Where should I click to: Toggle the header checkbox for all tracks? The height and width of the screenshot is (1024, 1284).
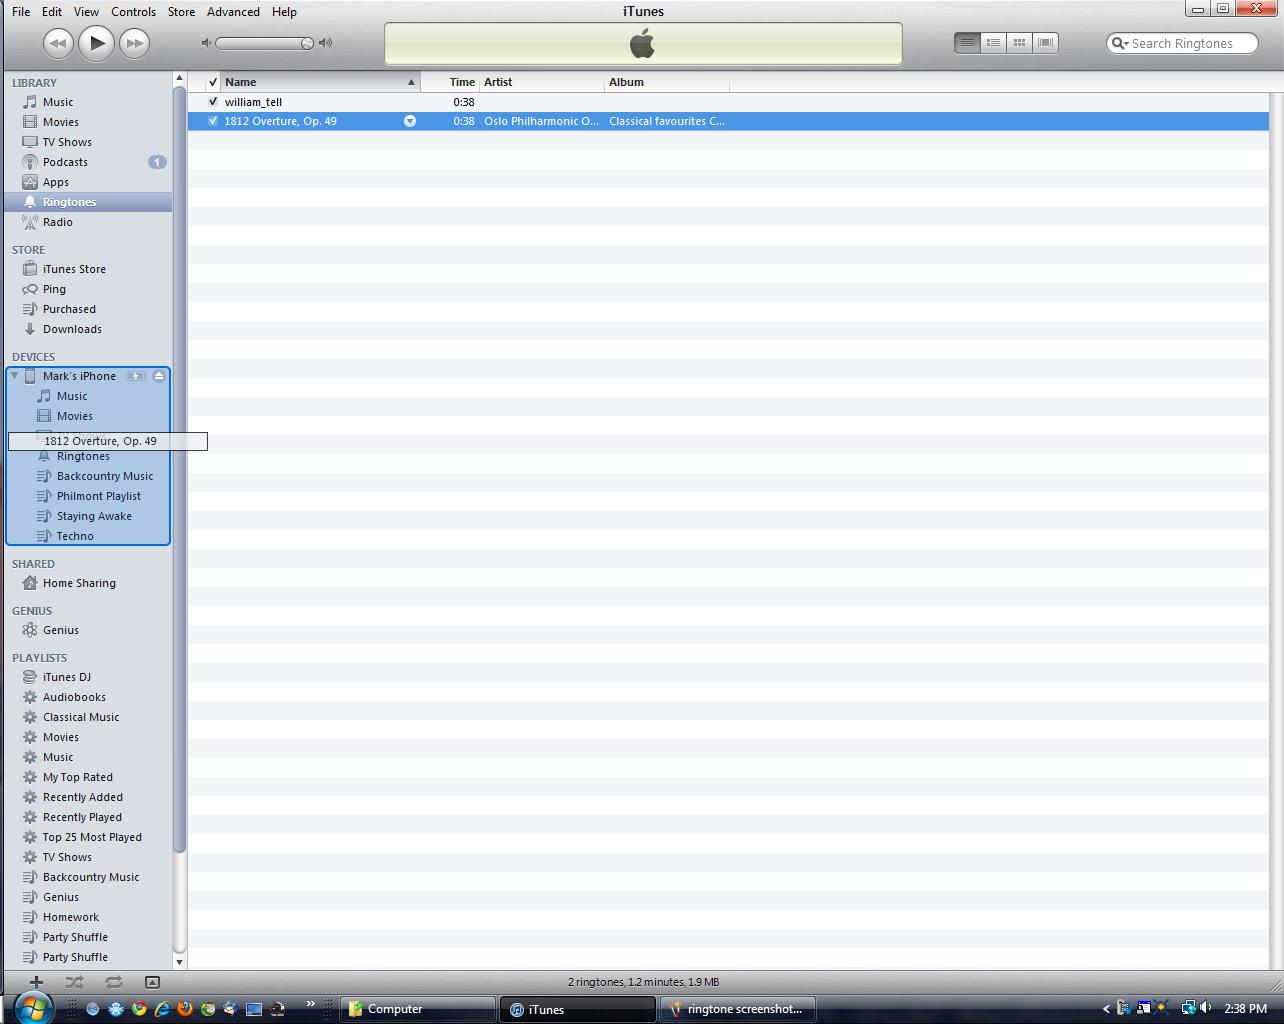point(213,82)
